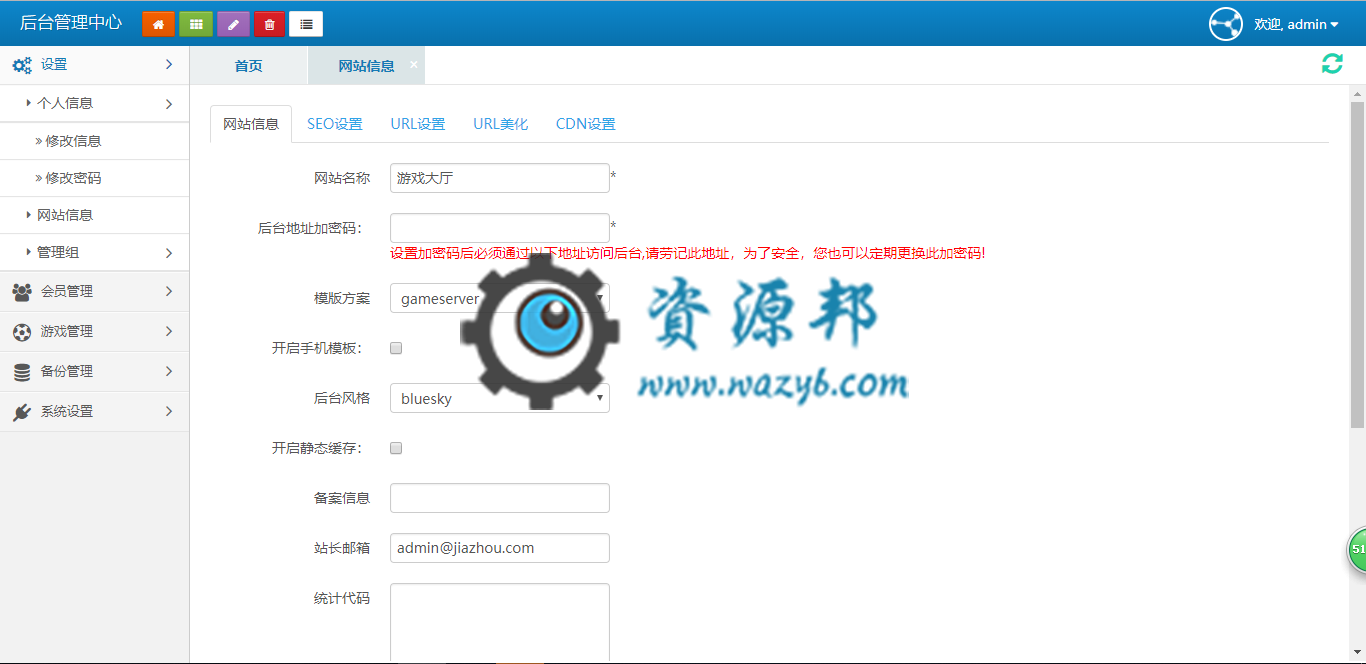Screen dimensions: 1366x664
Task: Expand the 个人信息 submenu chevron
Action: pos(169,103)
